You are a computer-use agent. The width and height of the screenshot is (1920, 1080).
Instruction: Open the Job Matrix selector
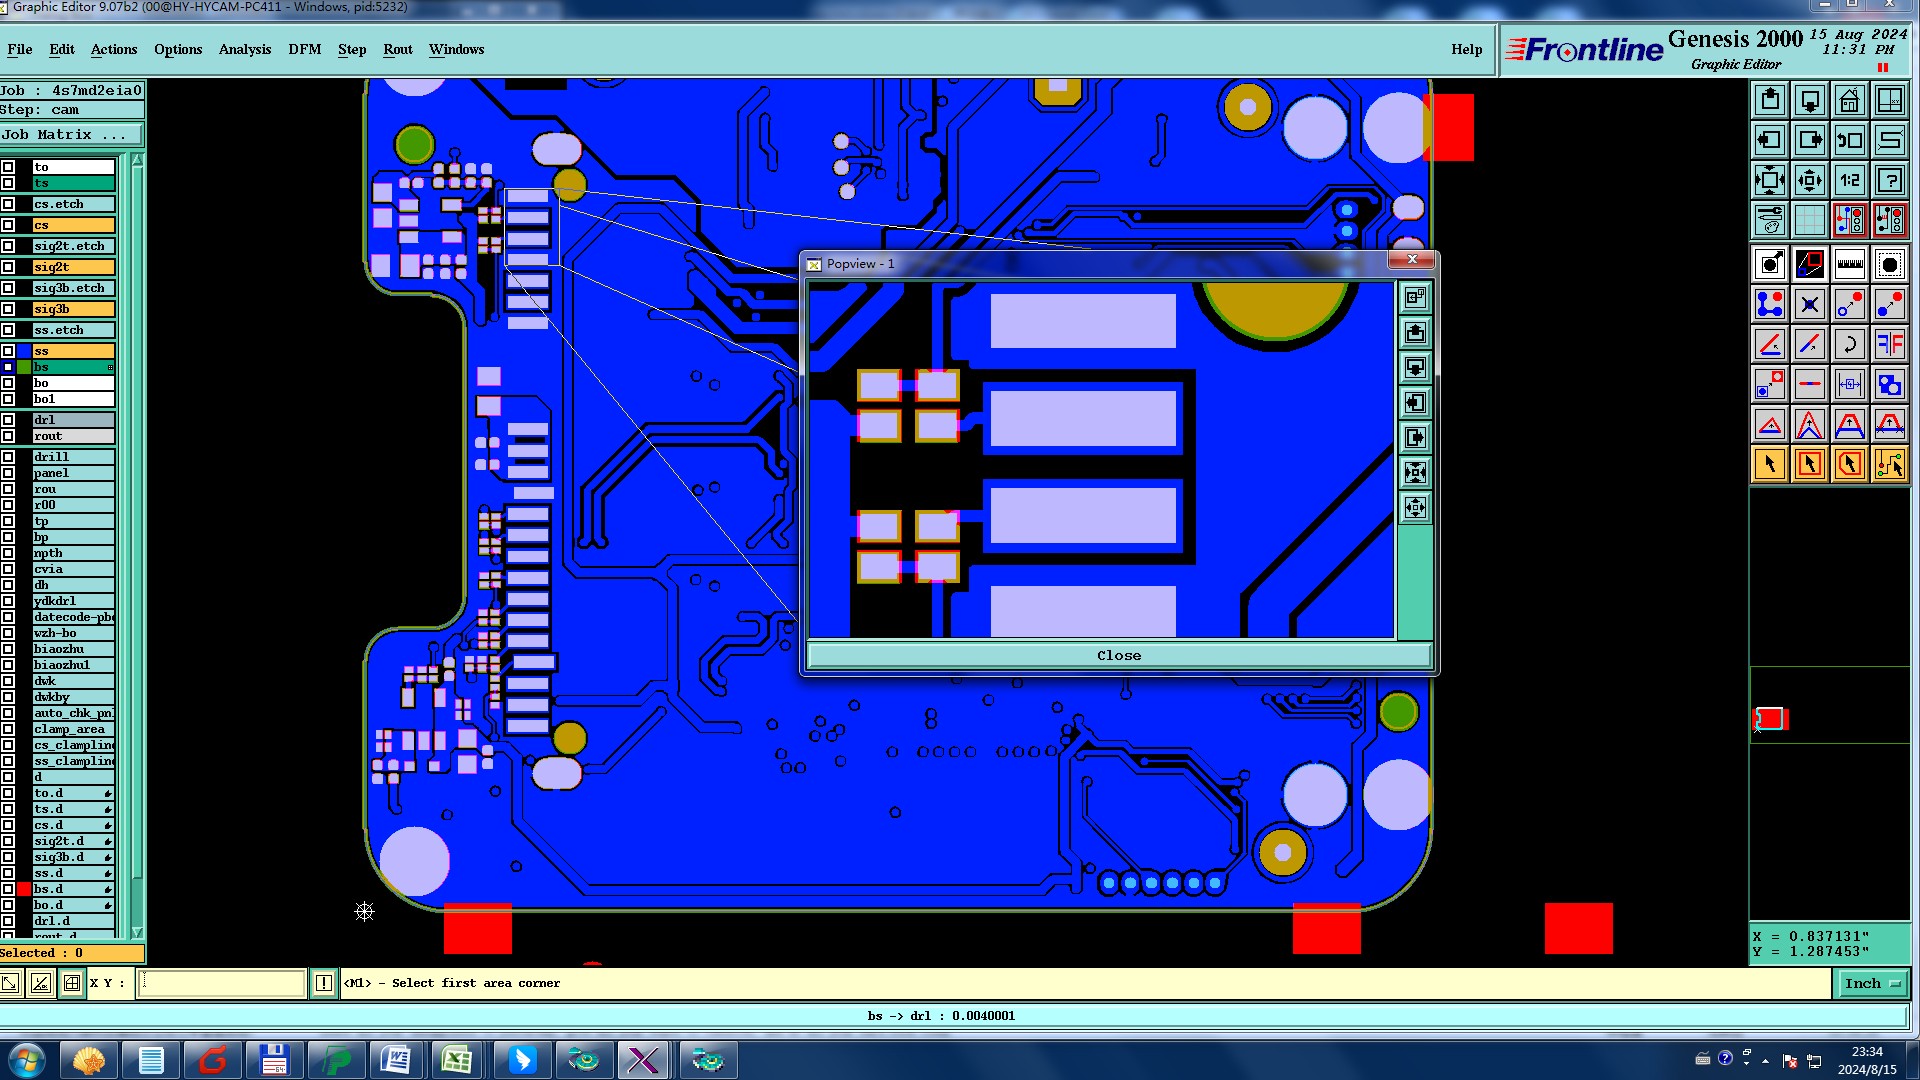(x=70, y=135)
